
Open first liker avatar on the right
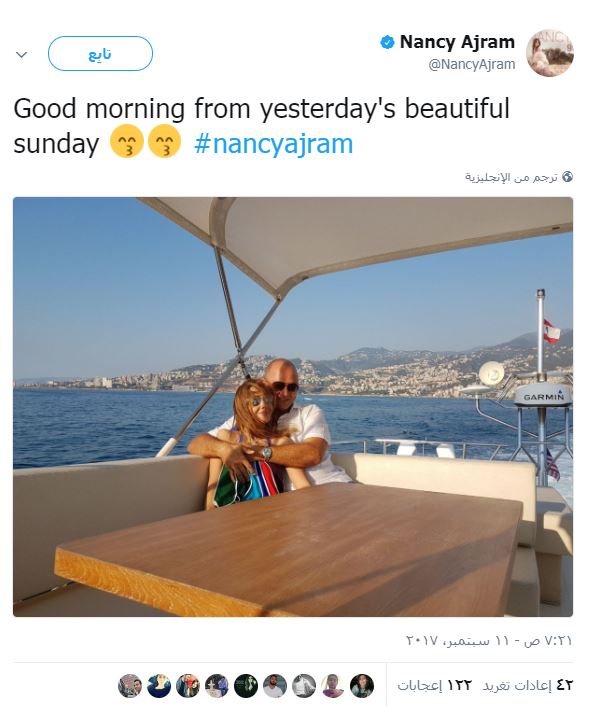point(362,686)
